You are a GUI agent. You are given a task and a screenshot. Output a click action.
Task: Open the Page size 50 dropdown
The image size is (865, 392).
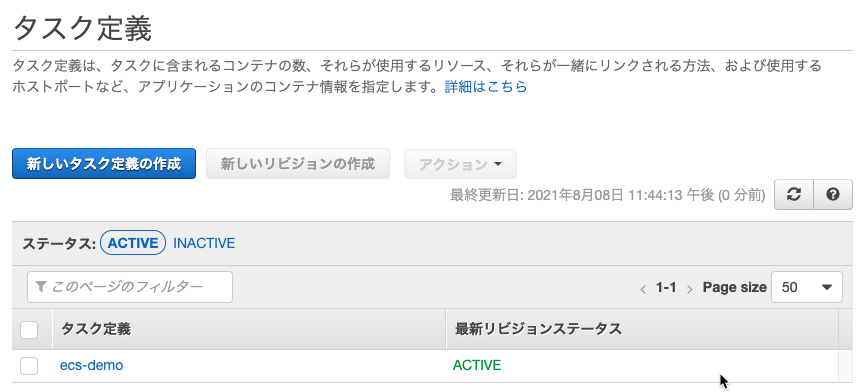[x=807, y=287]
